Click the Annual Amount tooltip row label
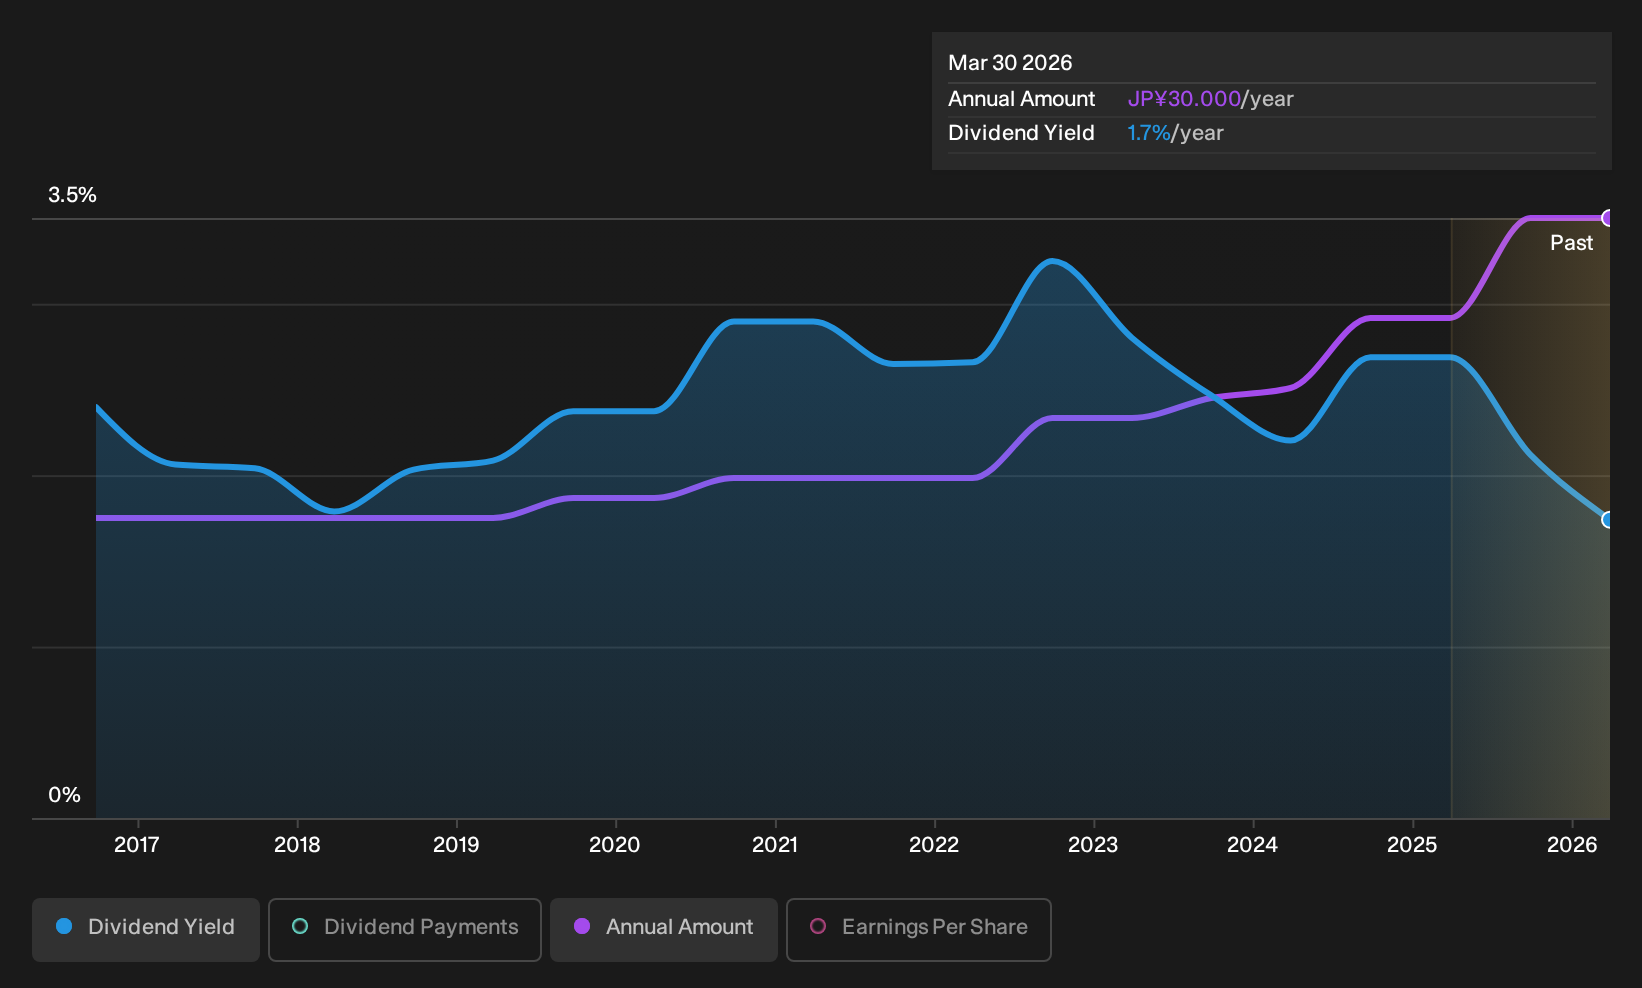The image size is (1642, 988). (1021, 99)
